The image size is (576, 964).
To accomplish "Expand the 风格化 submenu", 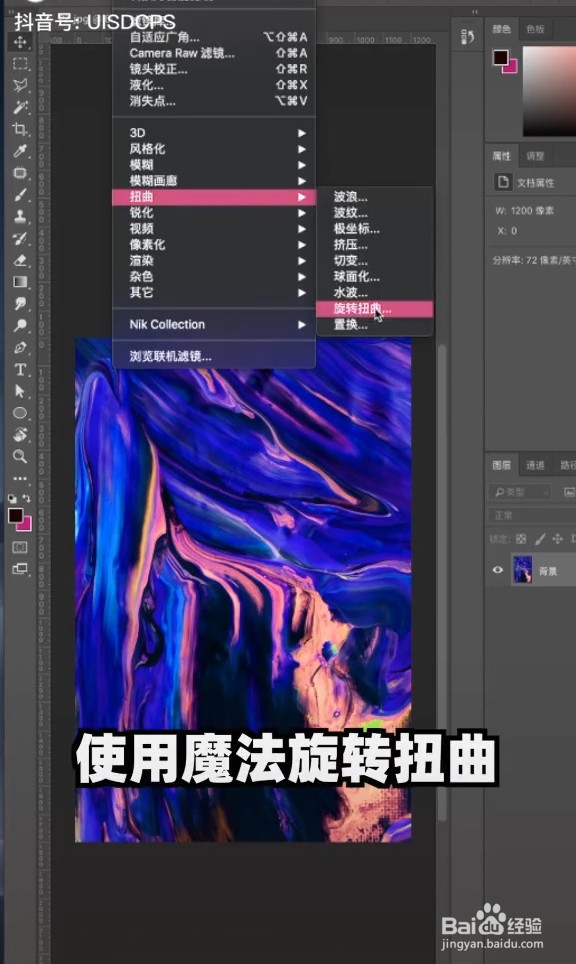I will 214,149.
